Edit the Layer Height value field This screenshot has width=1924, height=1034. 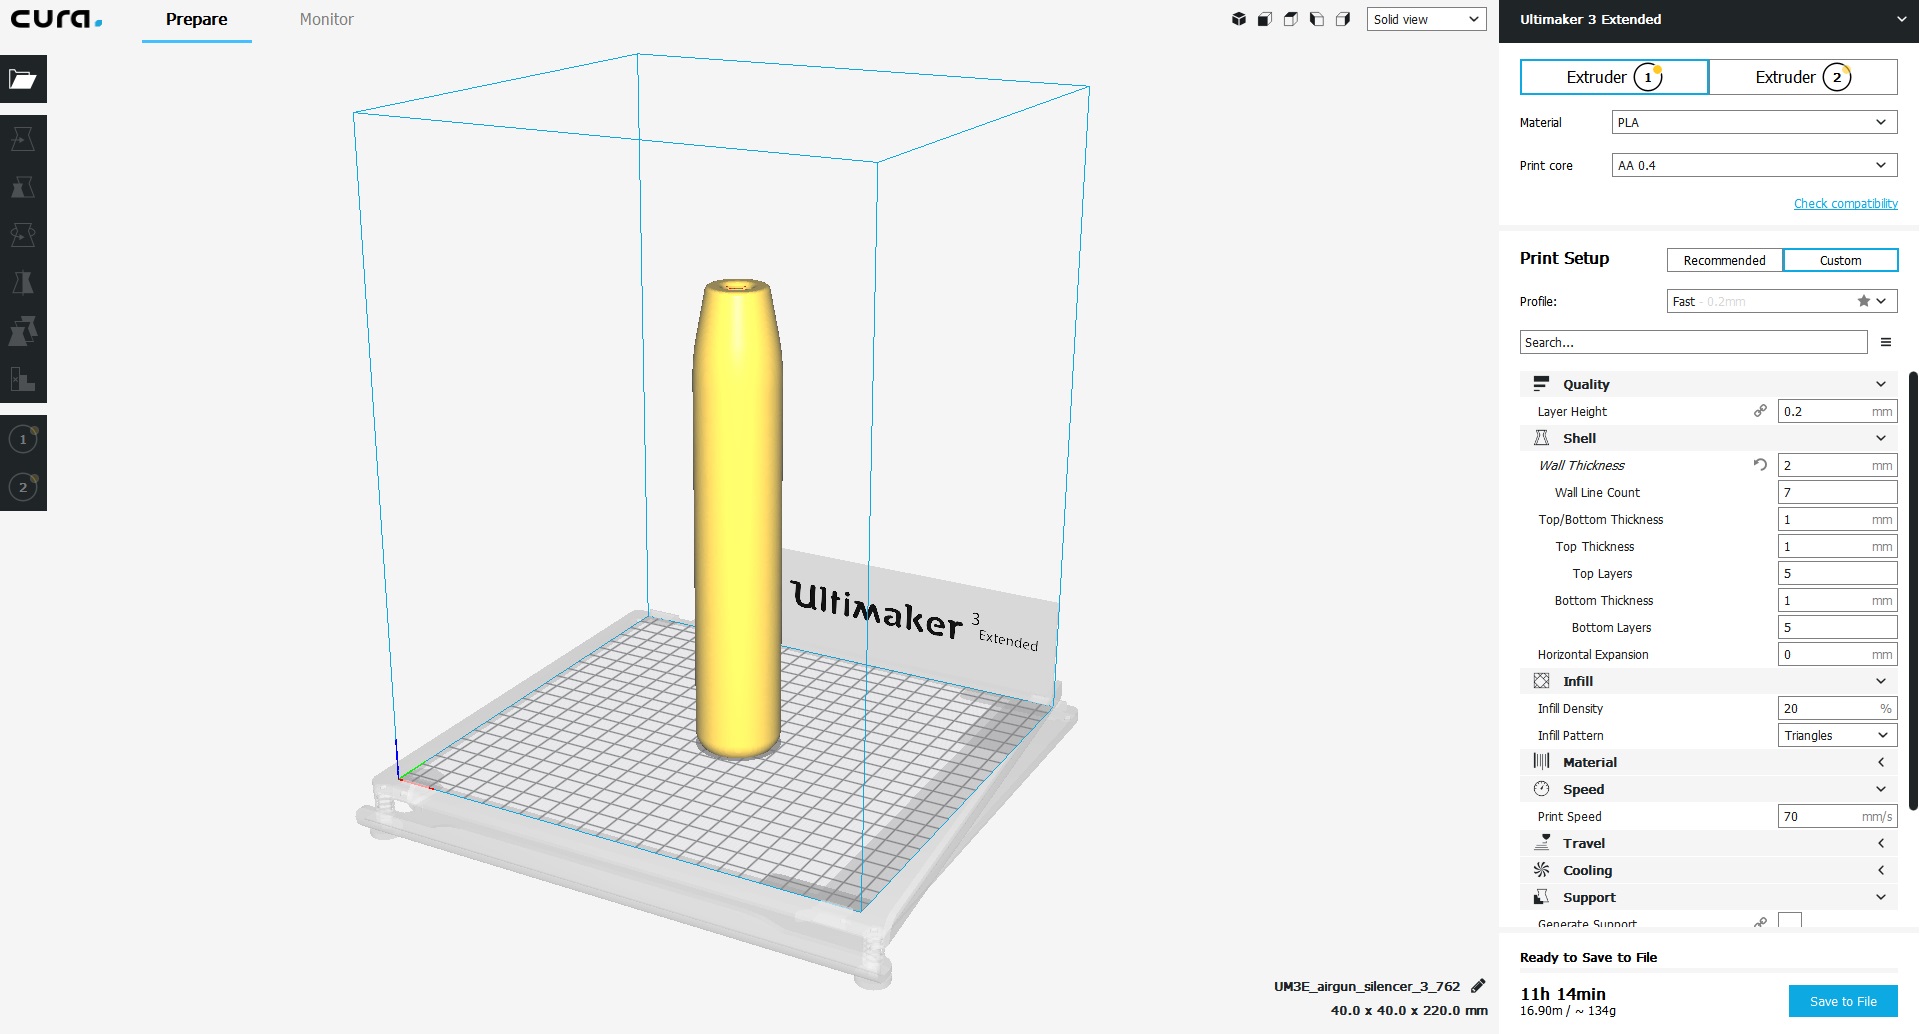click(1837, 411)
